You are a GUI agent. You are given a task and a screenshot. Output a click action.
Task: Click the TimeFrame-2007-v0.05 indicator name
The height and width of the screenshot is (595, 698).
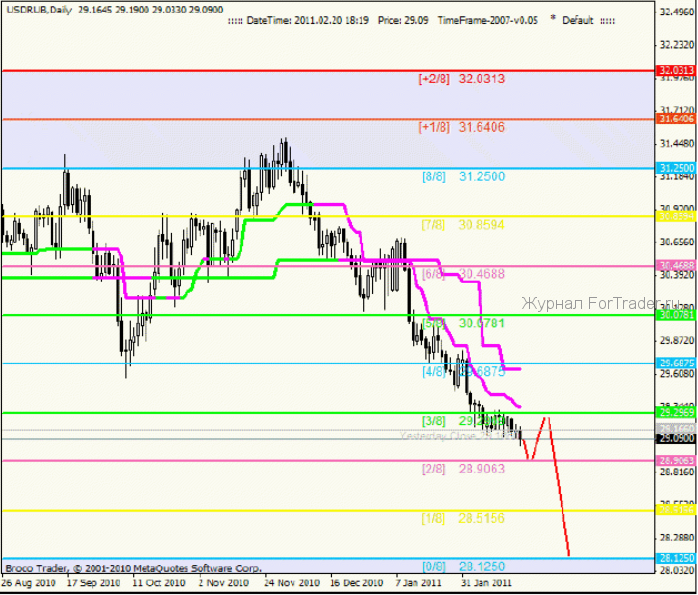[x=487, y=20]
